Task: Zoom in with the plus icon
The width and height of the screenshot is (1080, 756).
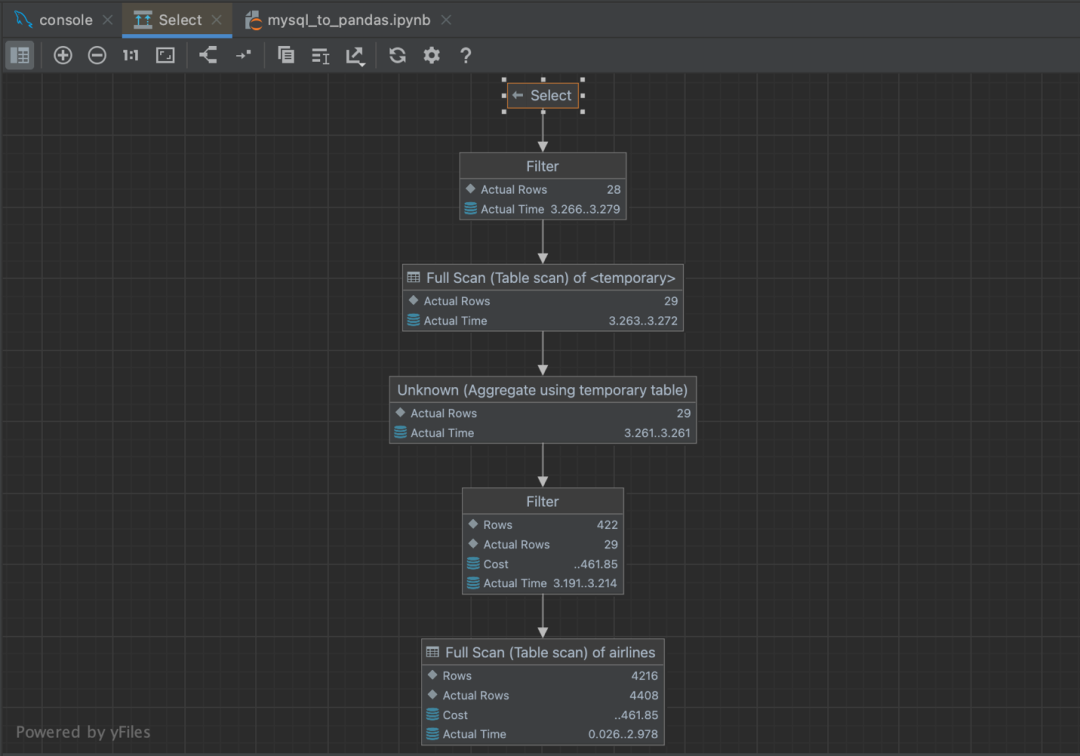Action: 63,55
